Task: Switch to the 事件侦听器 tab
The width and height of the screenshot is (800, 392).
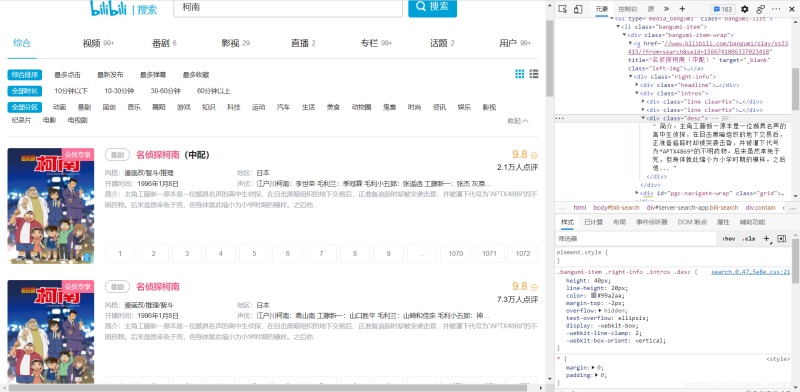Action: coord(651,222)
